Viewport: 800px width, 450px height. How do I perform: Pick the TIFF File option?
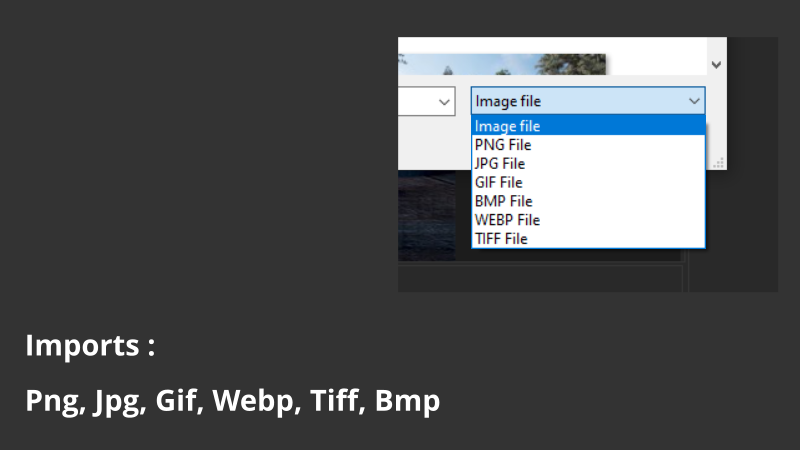[588, 239]
